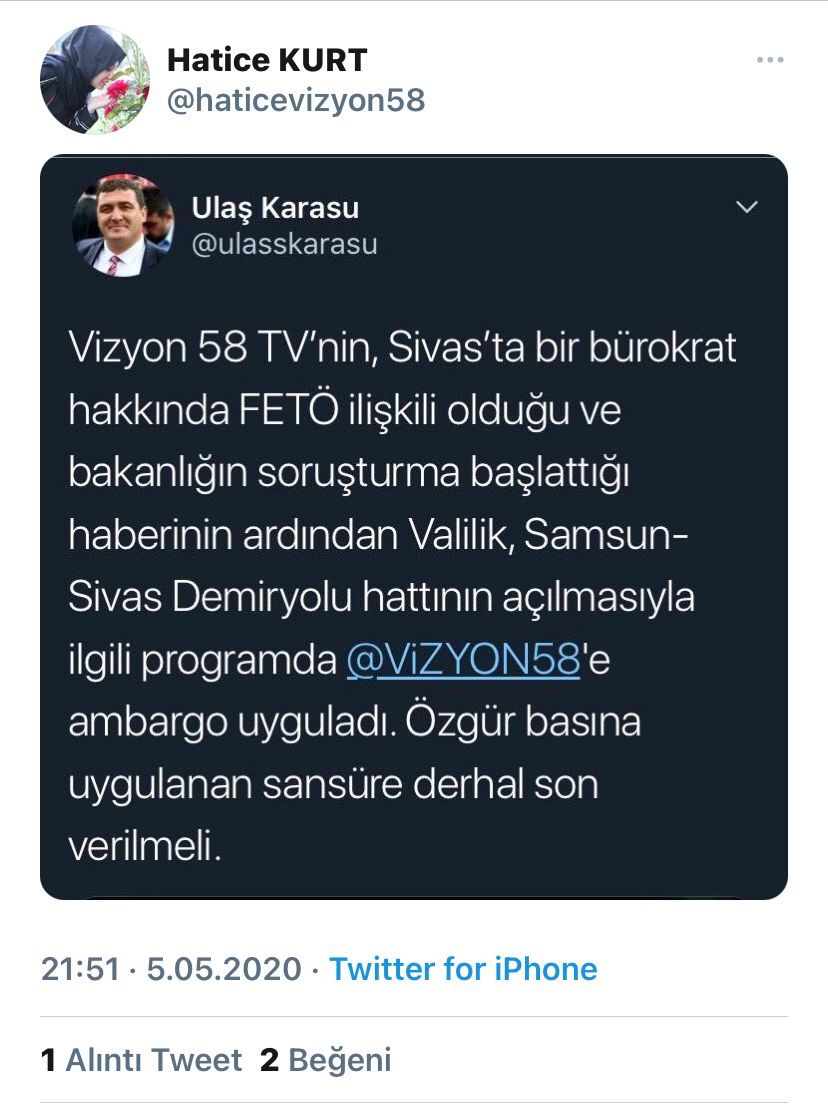Viewport: 828px width, 1108px height.
Task: View Ulaş Karasu's profile avatar
Action: 124,225
